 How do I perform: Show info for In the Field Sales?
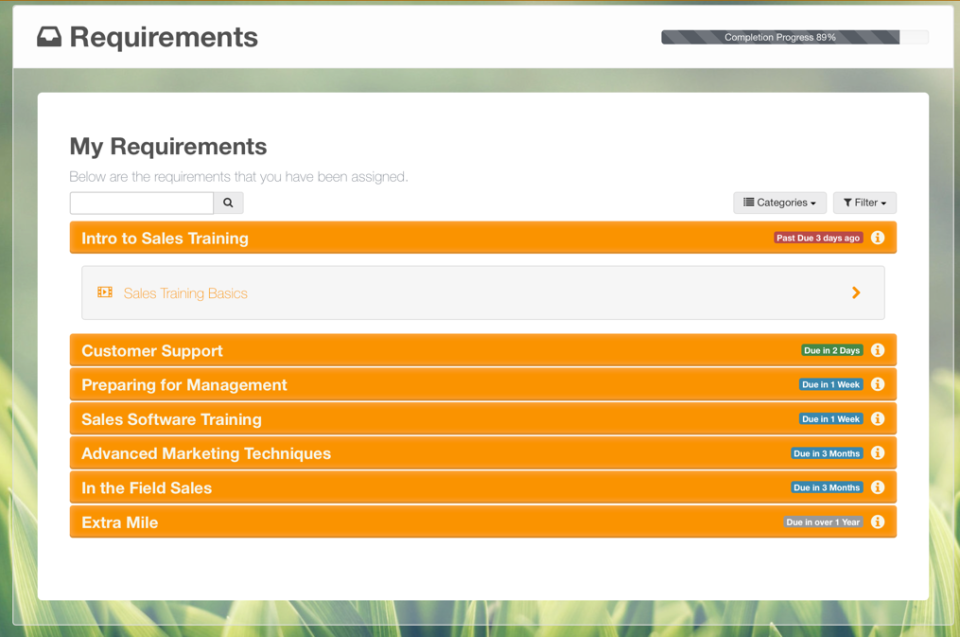tap(877, 487)
